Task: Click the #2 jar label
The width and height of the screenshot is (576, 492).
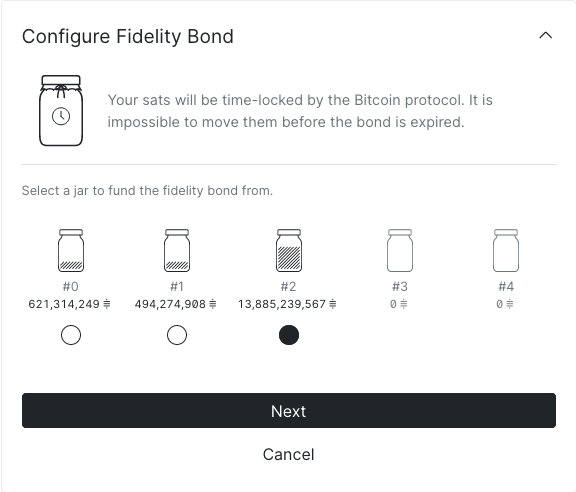Action: pos(289,286)
